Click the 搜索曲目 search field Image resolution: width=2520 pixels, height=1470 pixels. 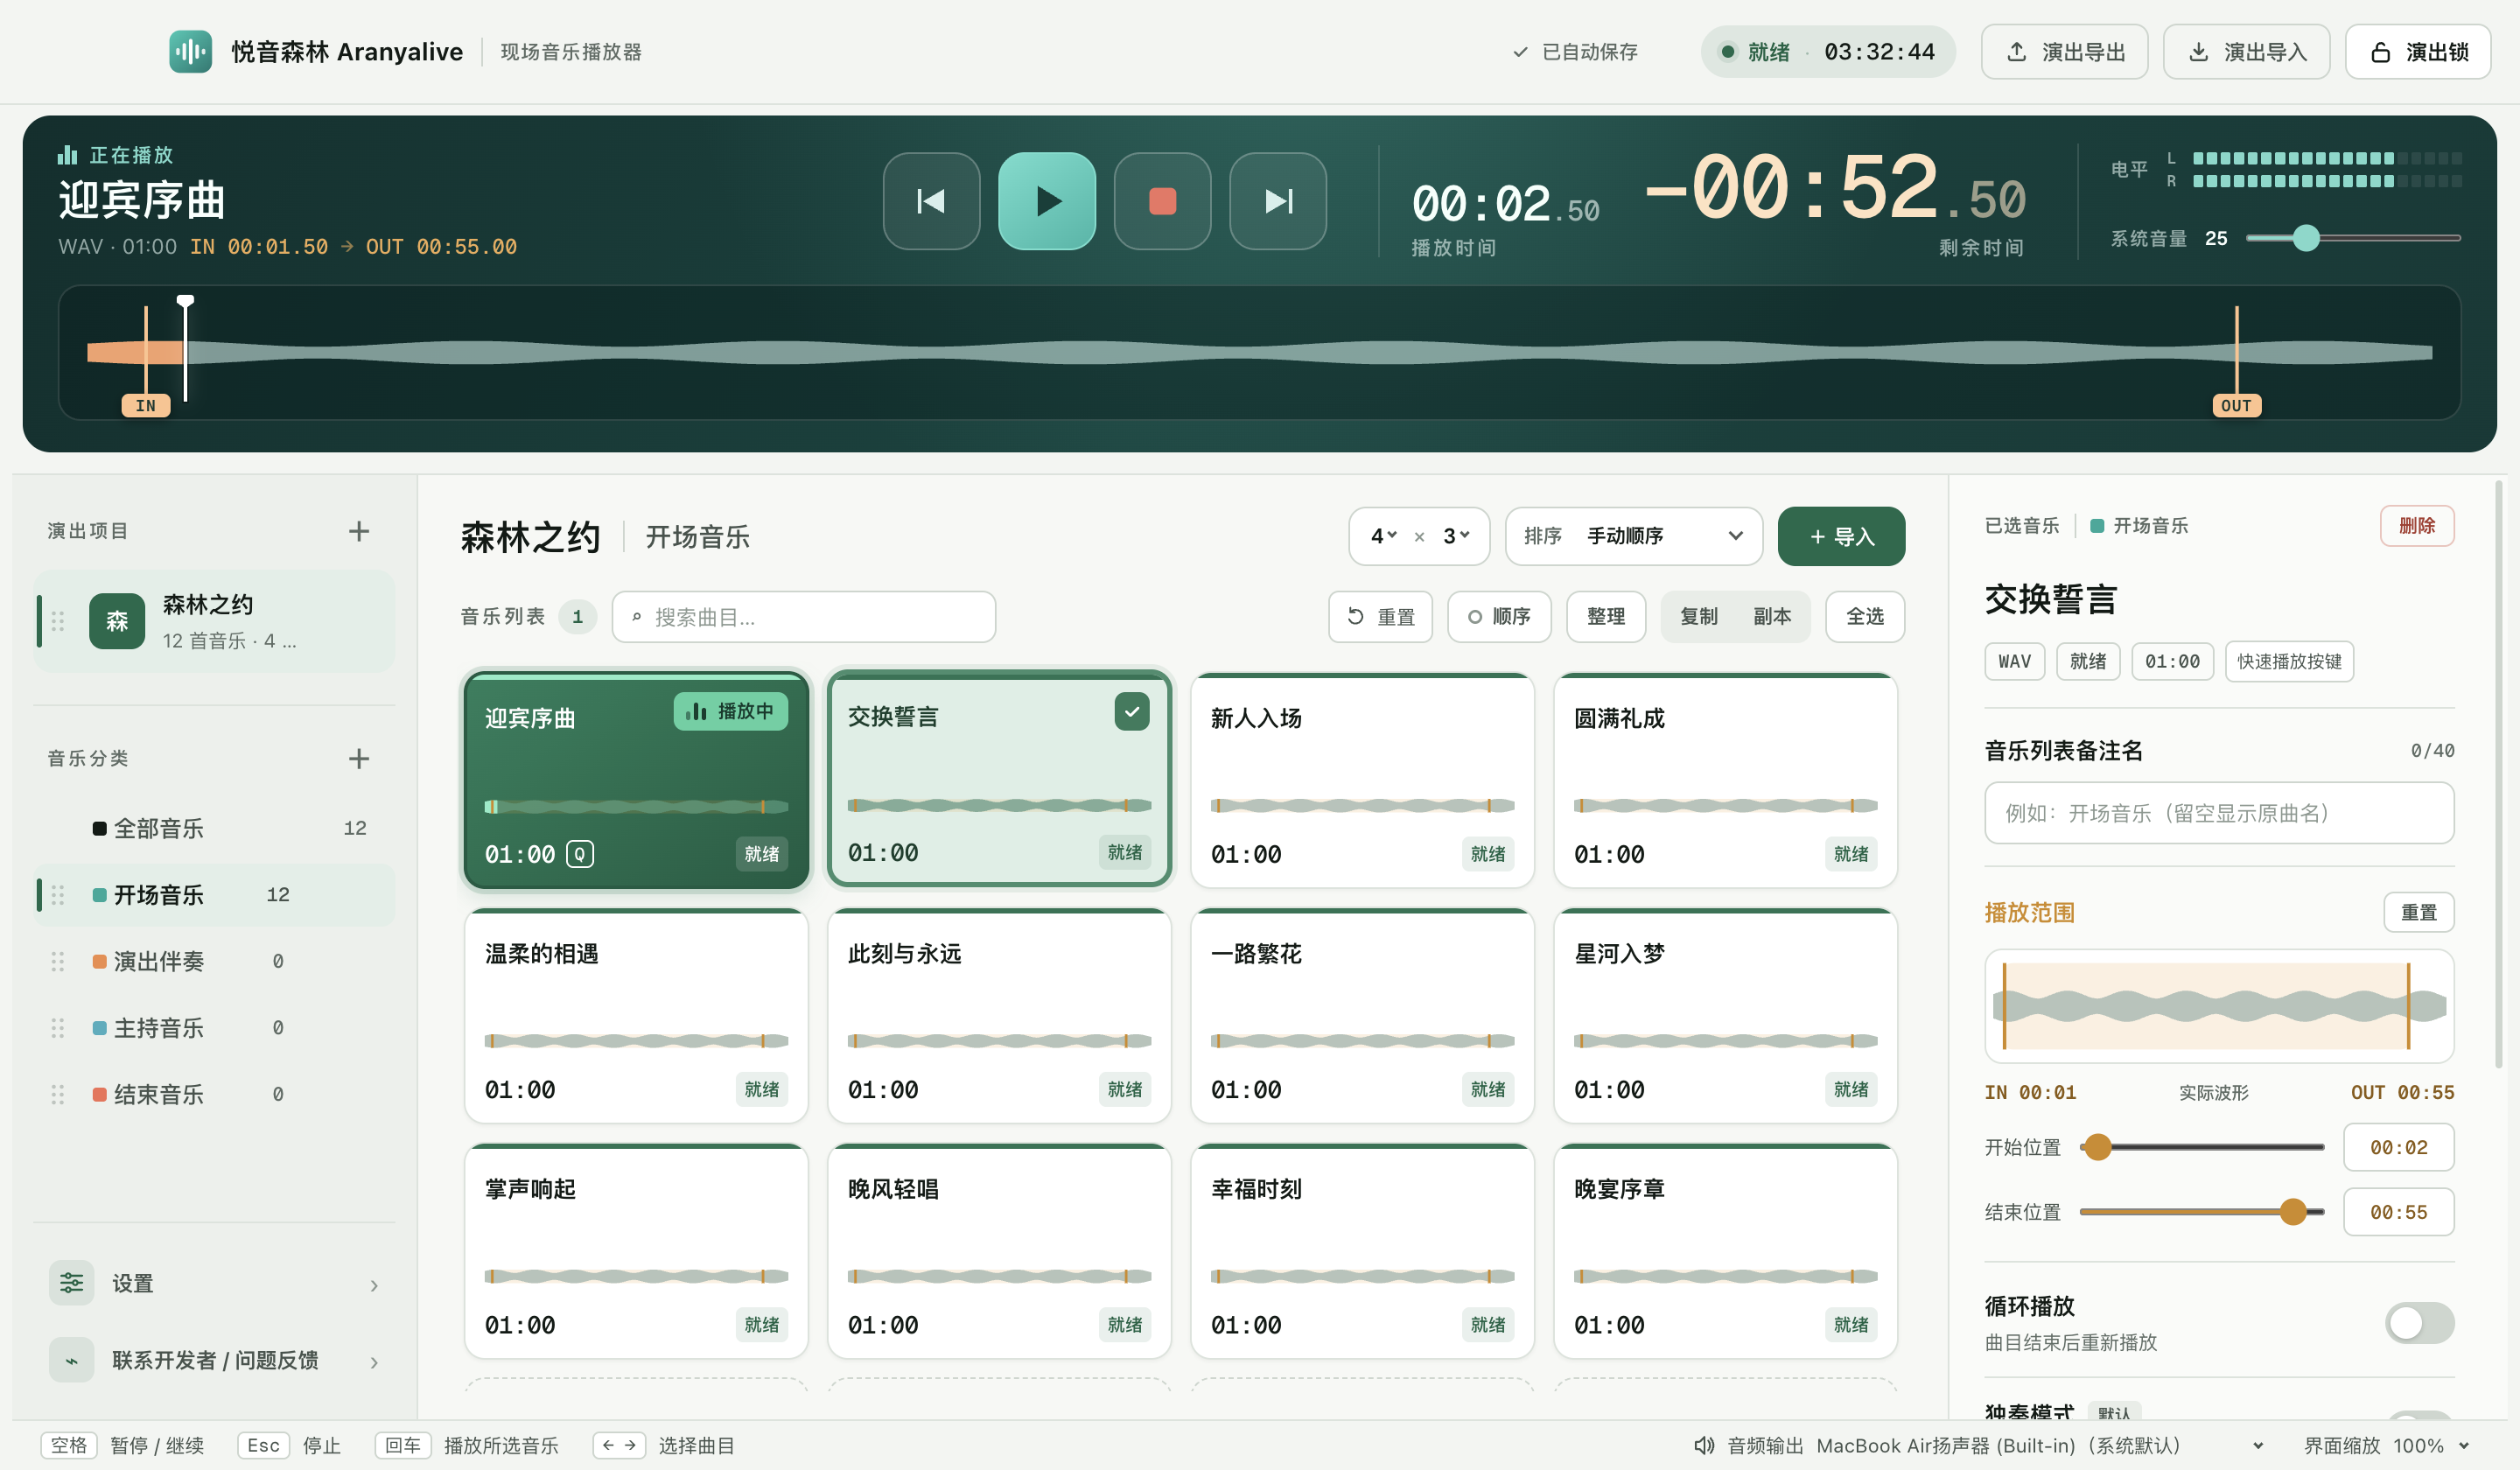click(804, 616)
